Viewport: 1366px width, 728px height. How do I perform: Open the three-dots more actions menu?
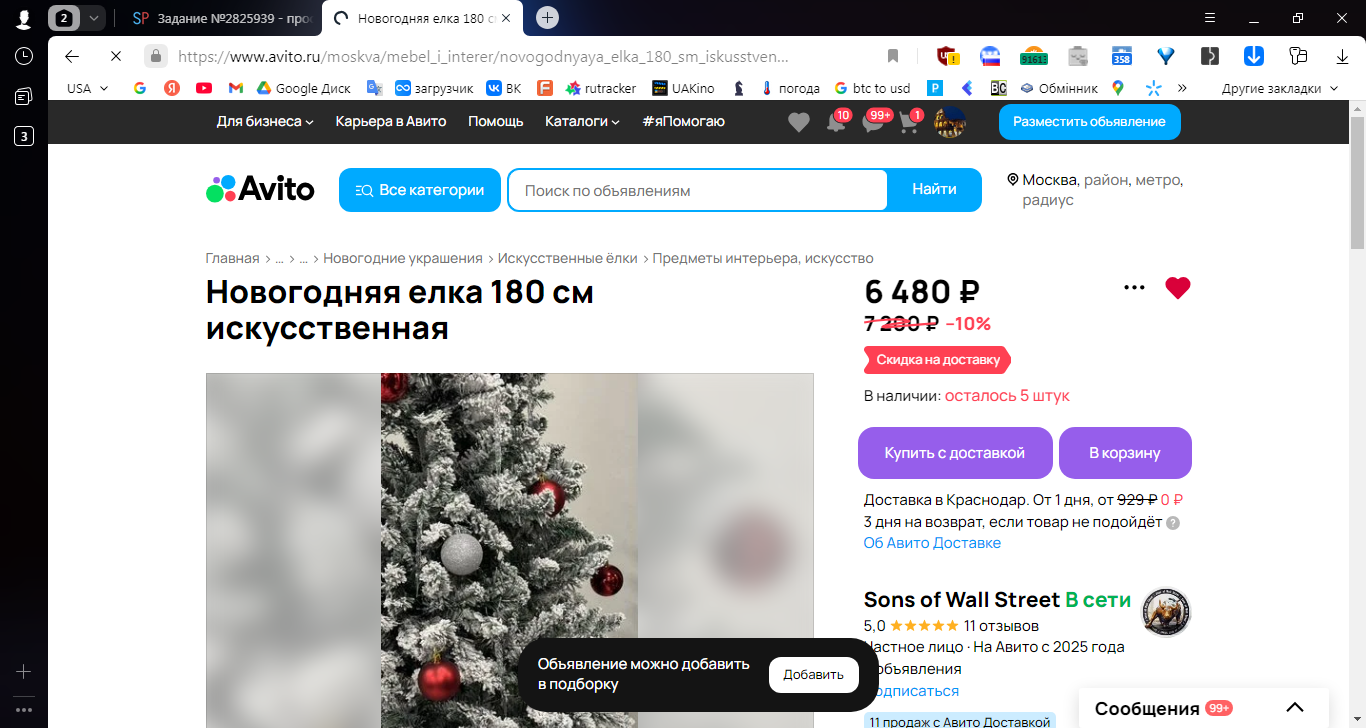pos(1134,288)
